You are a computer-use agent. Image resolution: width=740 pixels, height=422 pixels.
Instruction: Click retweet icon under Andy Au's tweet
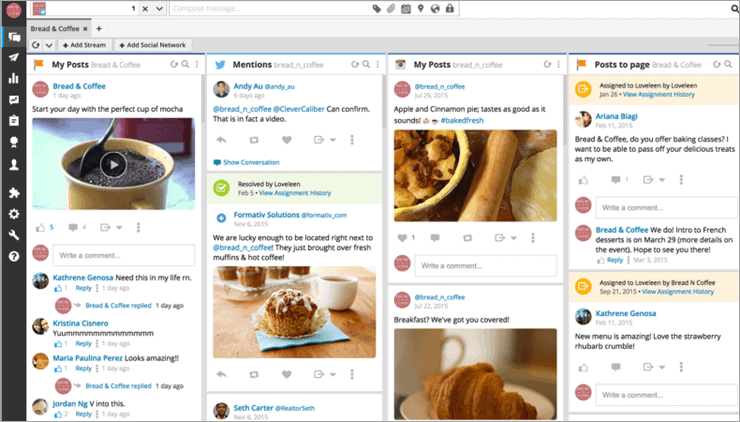[253, 141]
